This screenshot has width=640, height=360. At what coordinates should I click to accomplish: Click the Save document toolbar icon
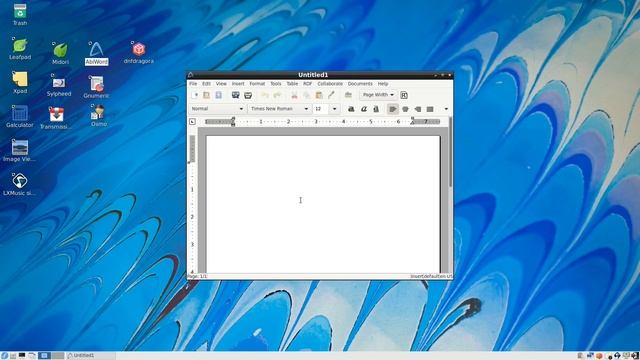point(218,95)
